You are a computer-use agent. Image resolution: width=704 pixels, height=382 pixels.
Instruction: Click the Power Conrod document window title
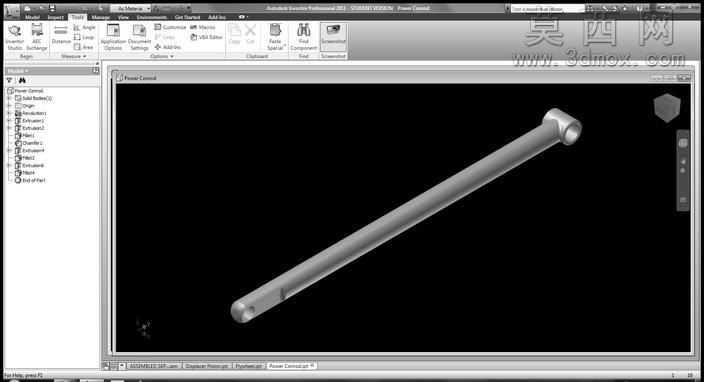(x=140, y=78)
